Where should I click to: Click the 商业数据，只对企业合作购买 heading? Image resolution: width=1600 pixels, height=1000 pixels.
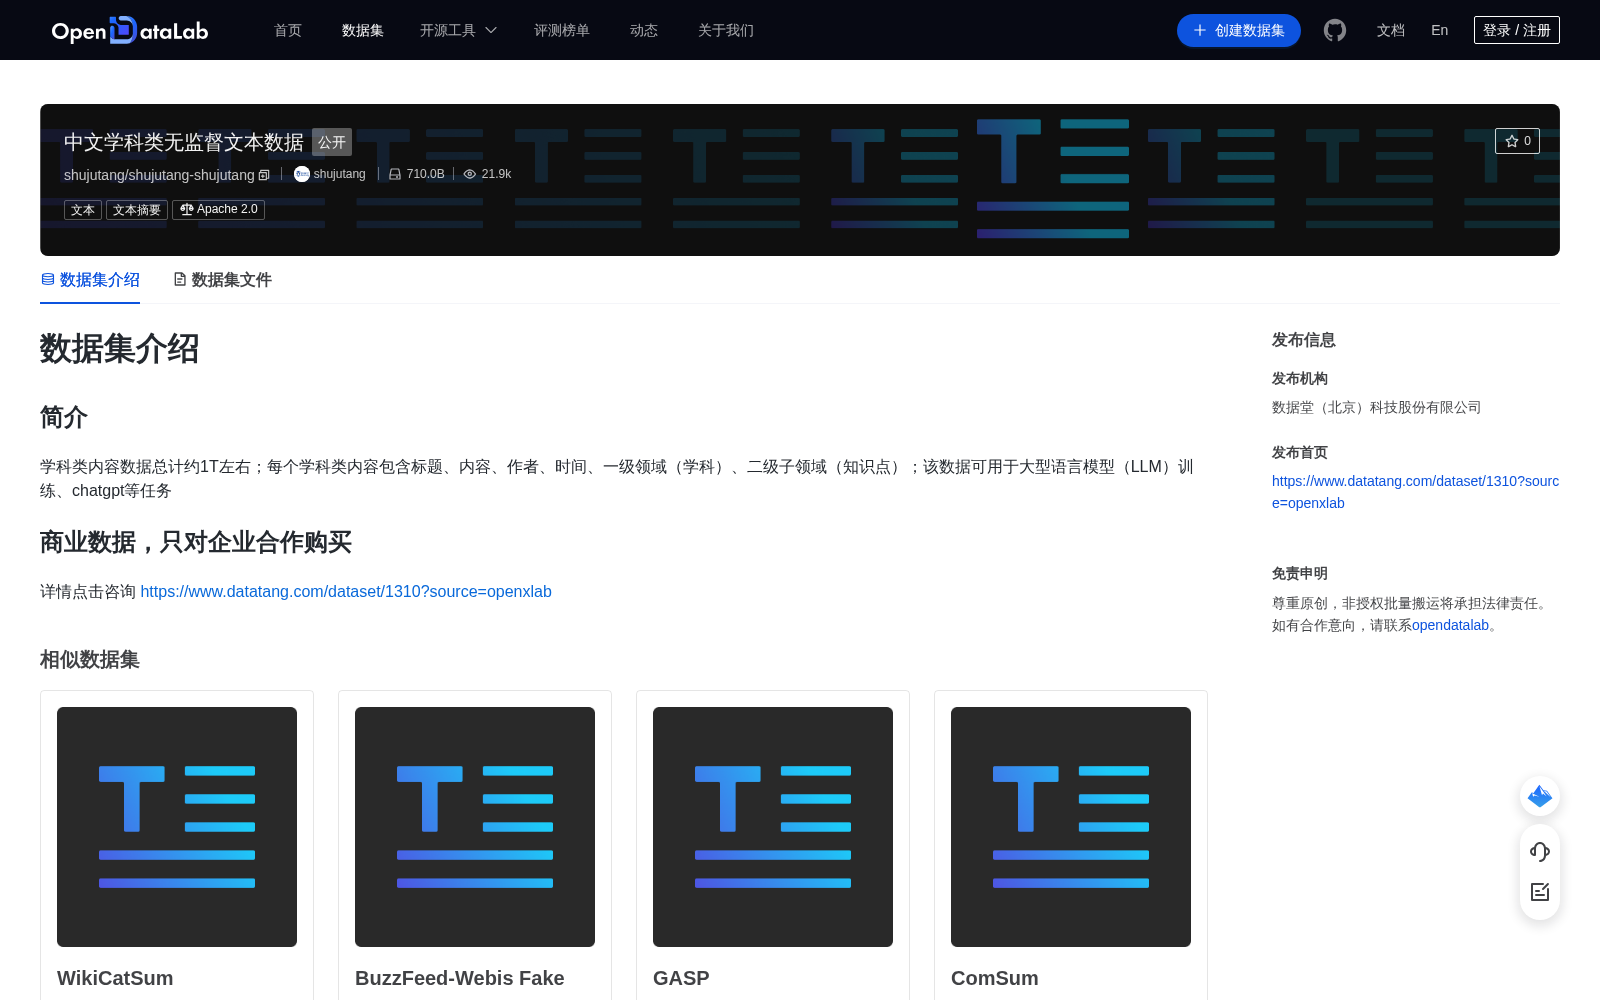pyautogui.click(x=196, y=542)
